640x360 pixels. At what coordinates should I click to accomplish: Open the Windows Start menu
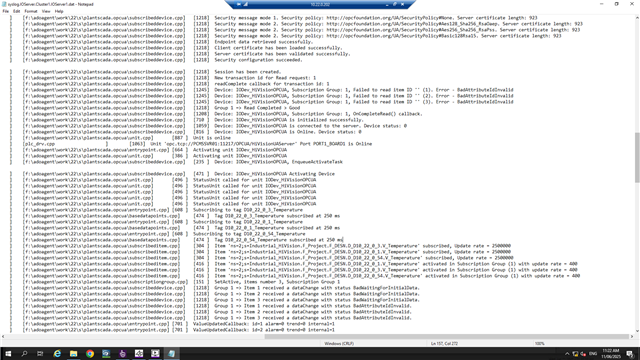click(8, 353)
